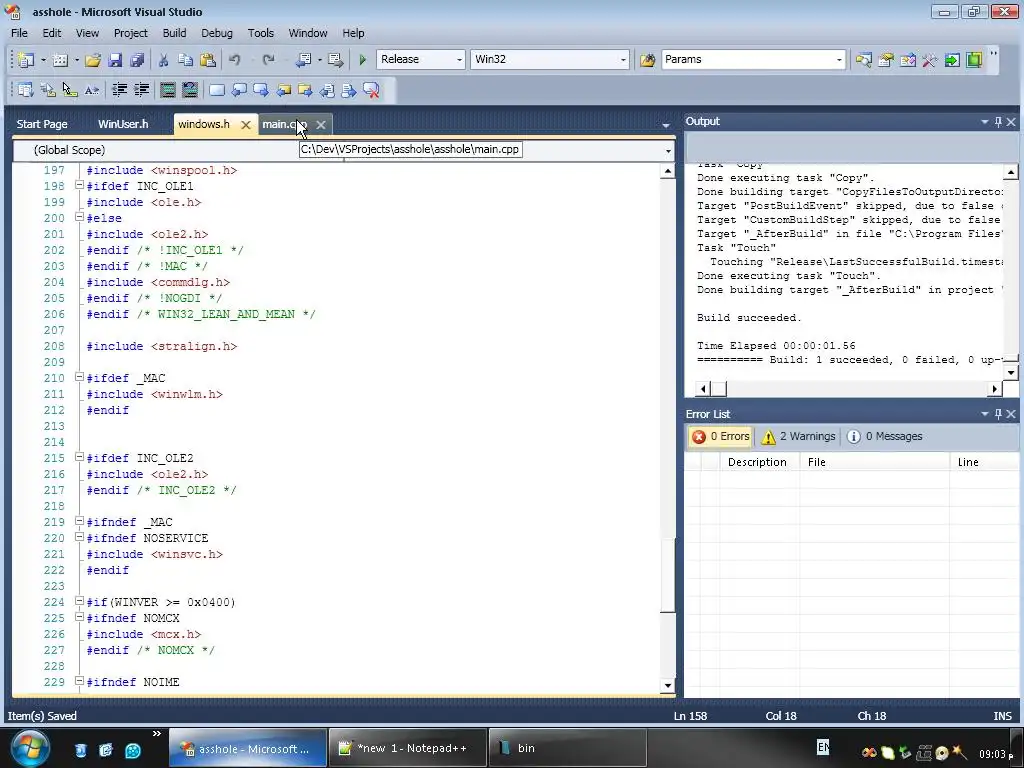Open the Debug menu

coord(217,33)
